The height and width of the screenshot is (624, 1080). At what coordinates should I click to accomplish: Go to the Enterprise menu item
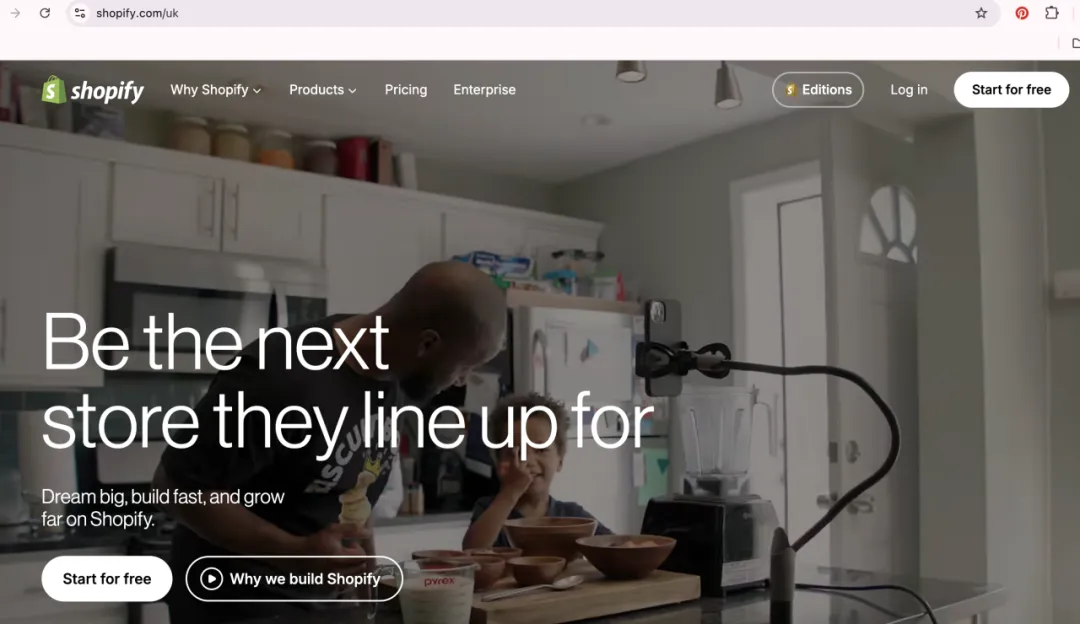click(x=484, y=90)
